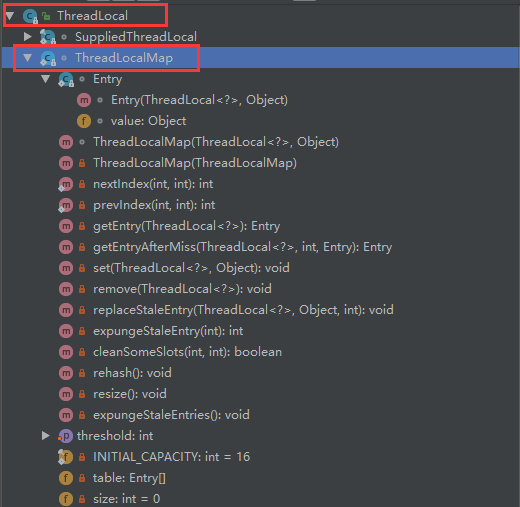Select the SuppliedThreadLocal item
The width and height of the screenshot is (520, 507).
[136, 37]
